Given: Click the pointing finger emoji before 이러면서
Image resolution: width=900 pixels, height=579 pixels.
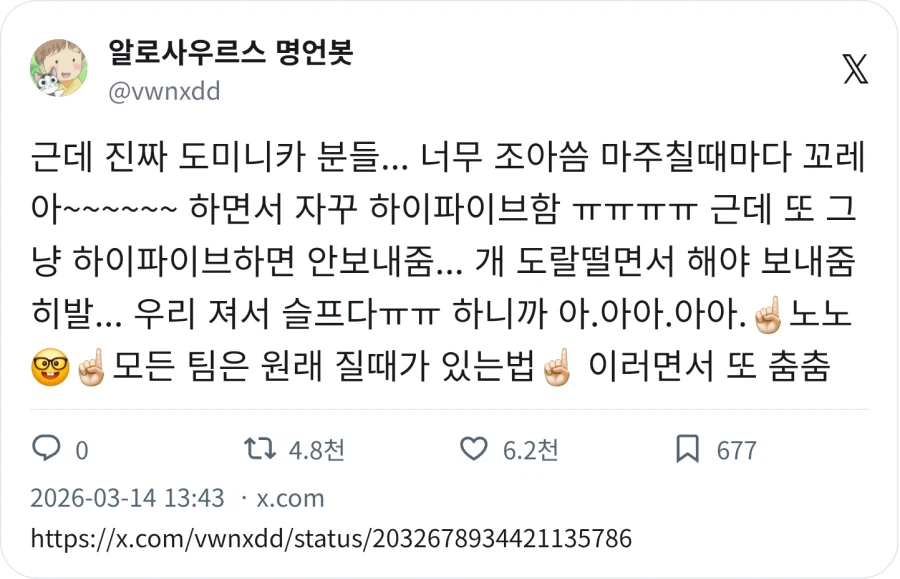Looking at the screenshot, I should [x=557, y=367].
